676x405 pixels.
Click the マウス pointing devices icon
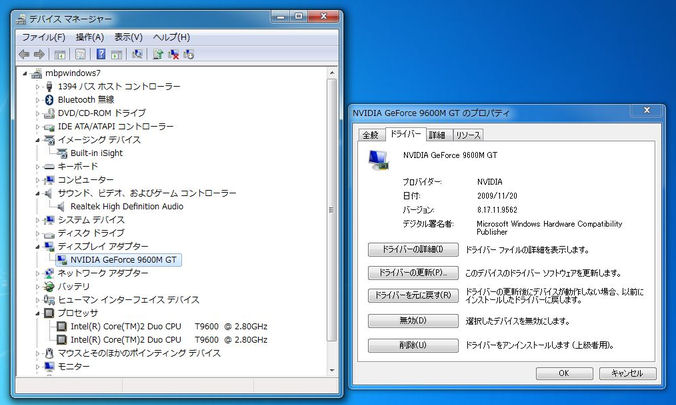tap(49, 353)
